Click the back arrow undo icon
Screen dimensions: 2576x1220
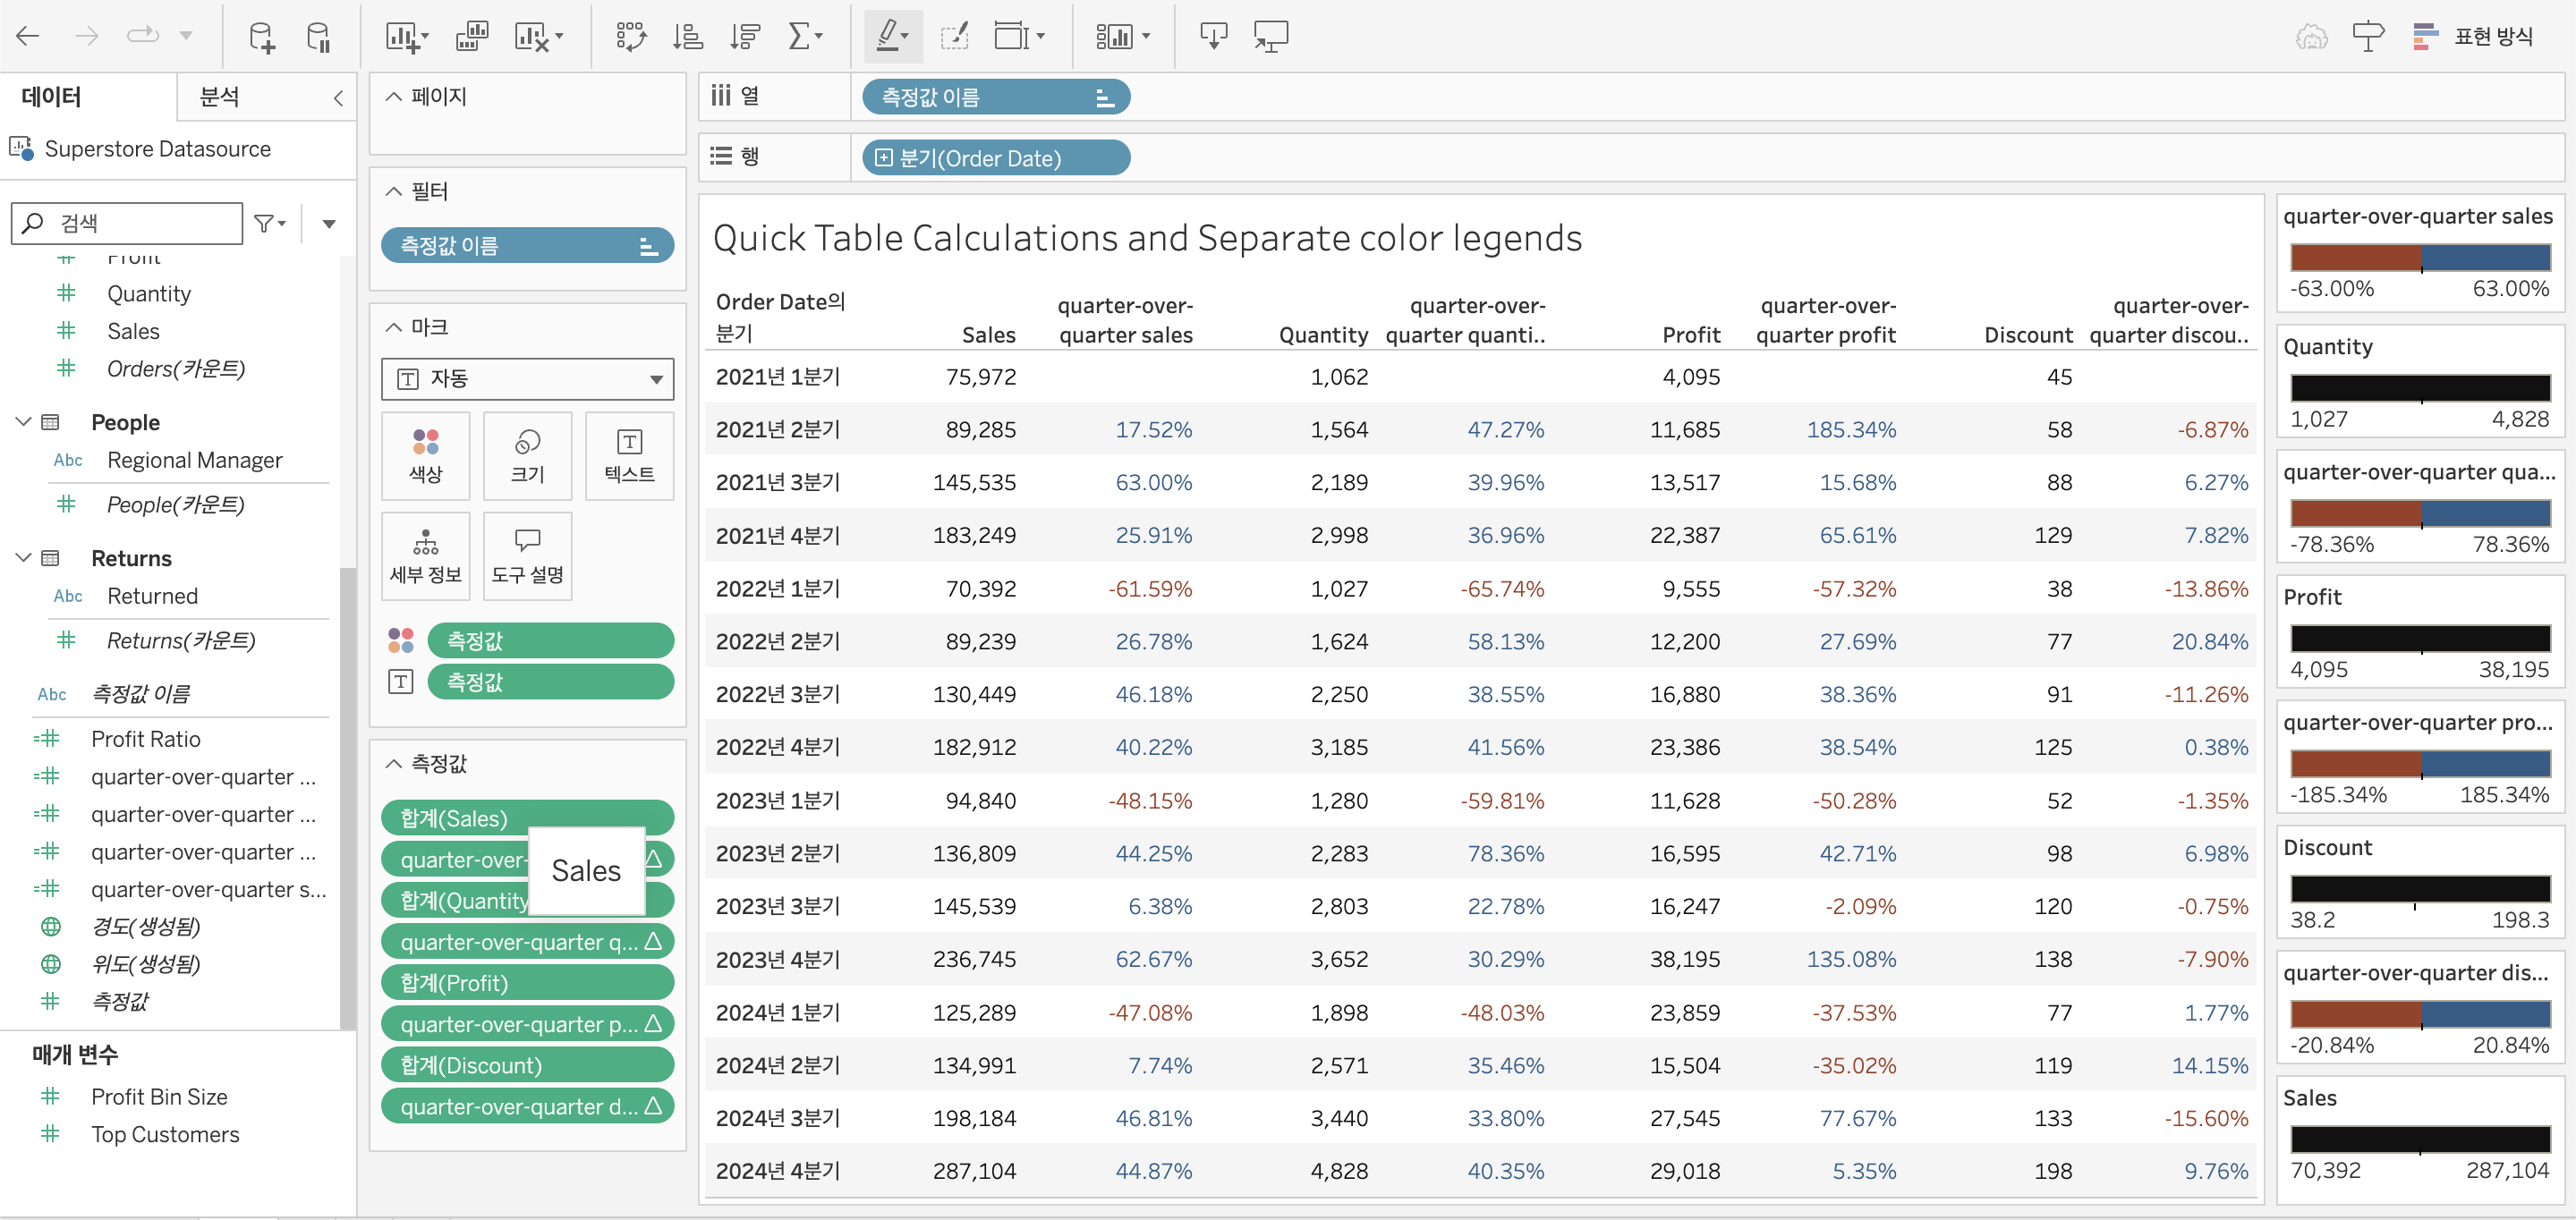click(28, 37)
